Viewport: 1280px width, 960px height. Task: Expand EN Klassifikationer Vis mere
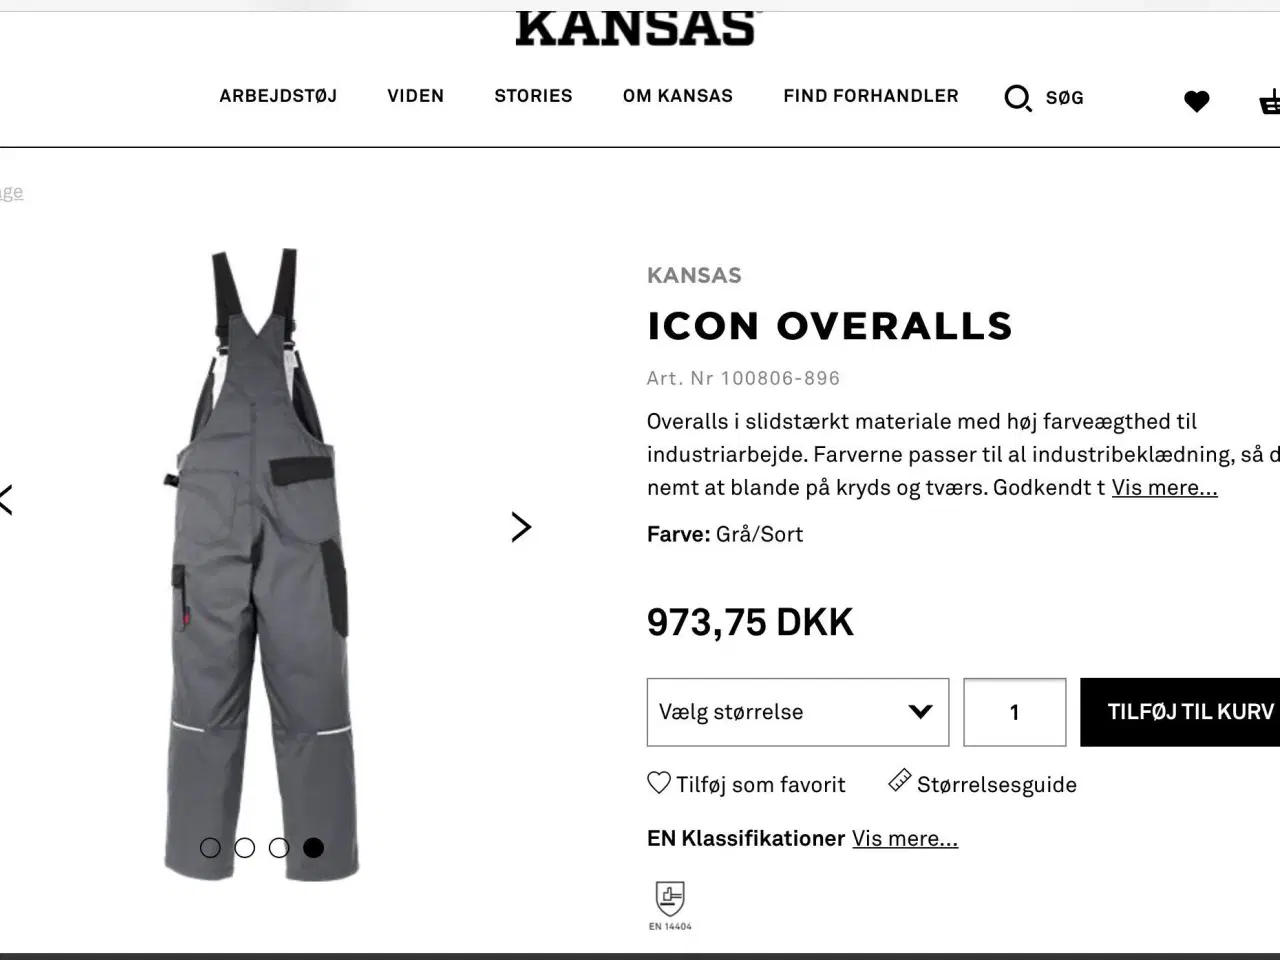click(x=905, y=839)
